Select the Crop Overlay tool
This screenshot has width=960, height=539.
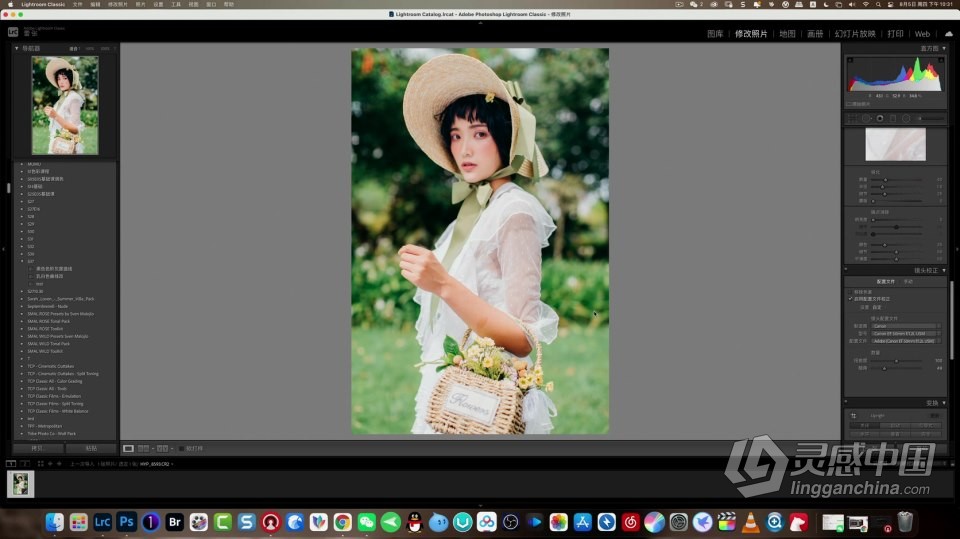point(852,118)
